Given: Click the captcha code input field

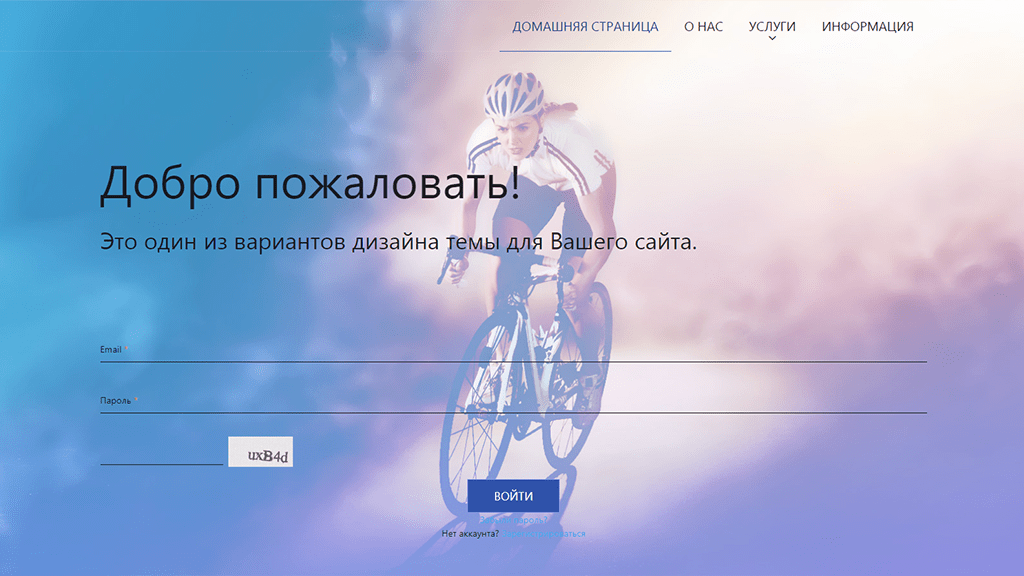Looking at the screenshot, I should coord(161,455).
